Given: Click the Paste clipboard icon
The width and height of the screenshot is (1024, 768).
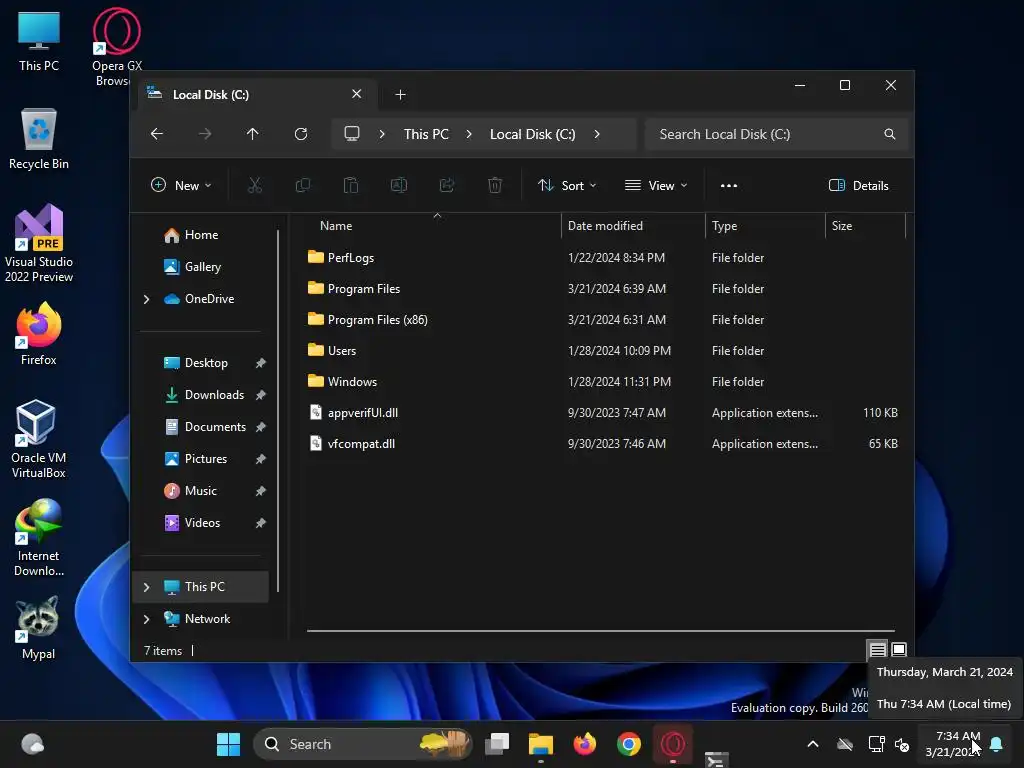Looking at the screenshot, I should click(351, 185).
